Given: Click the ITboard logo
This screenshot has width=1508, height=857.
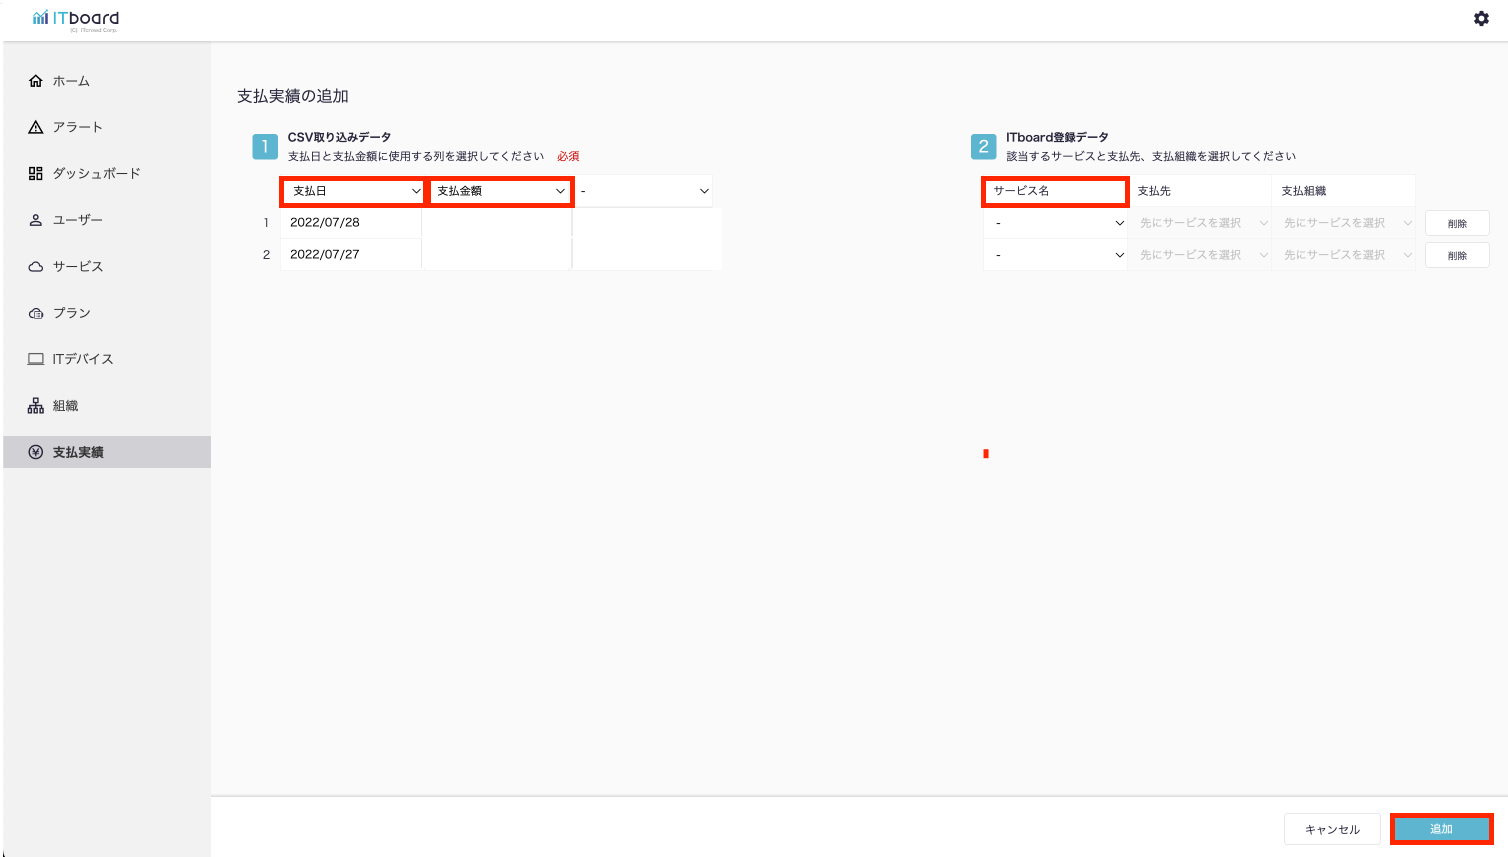Looking at the screenshot, I should click(x=76, y=19).
